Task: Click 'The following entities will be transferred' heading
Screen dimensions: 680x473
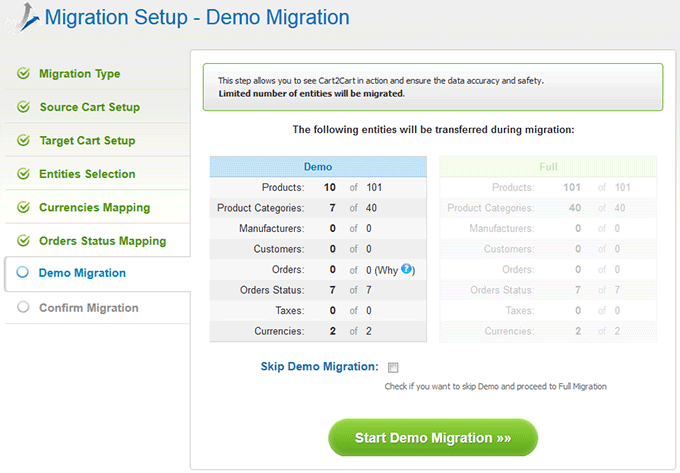Action: click(x=433, y=130)
